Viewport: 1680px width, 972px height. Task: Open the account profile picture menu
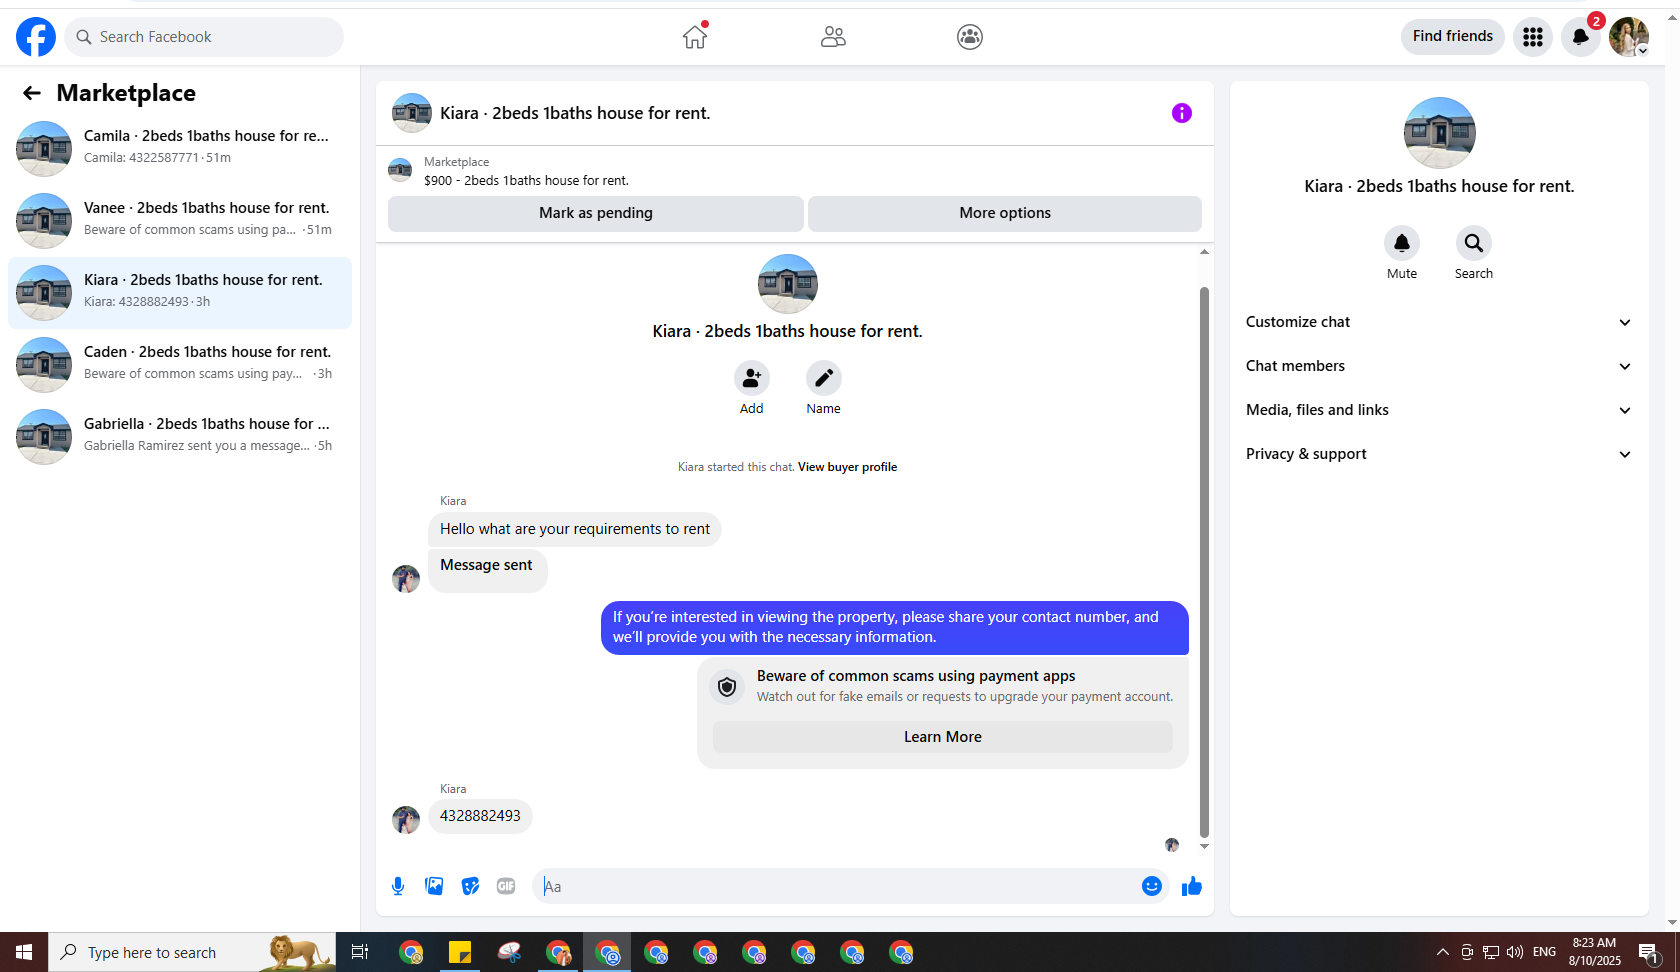[x=1629, y=37]
